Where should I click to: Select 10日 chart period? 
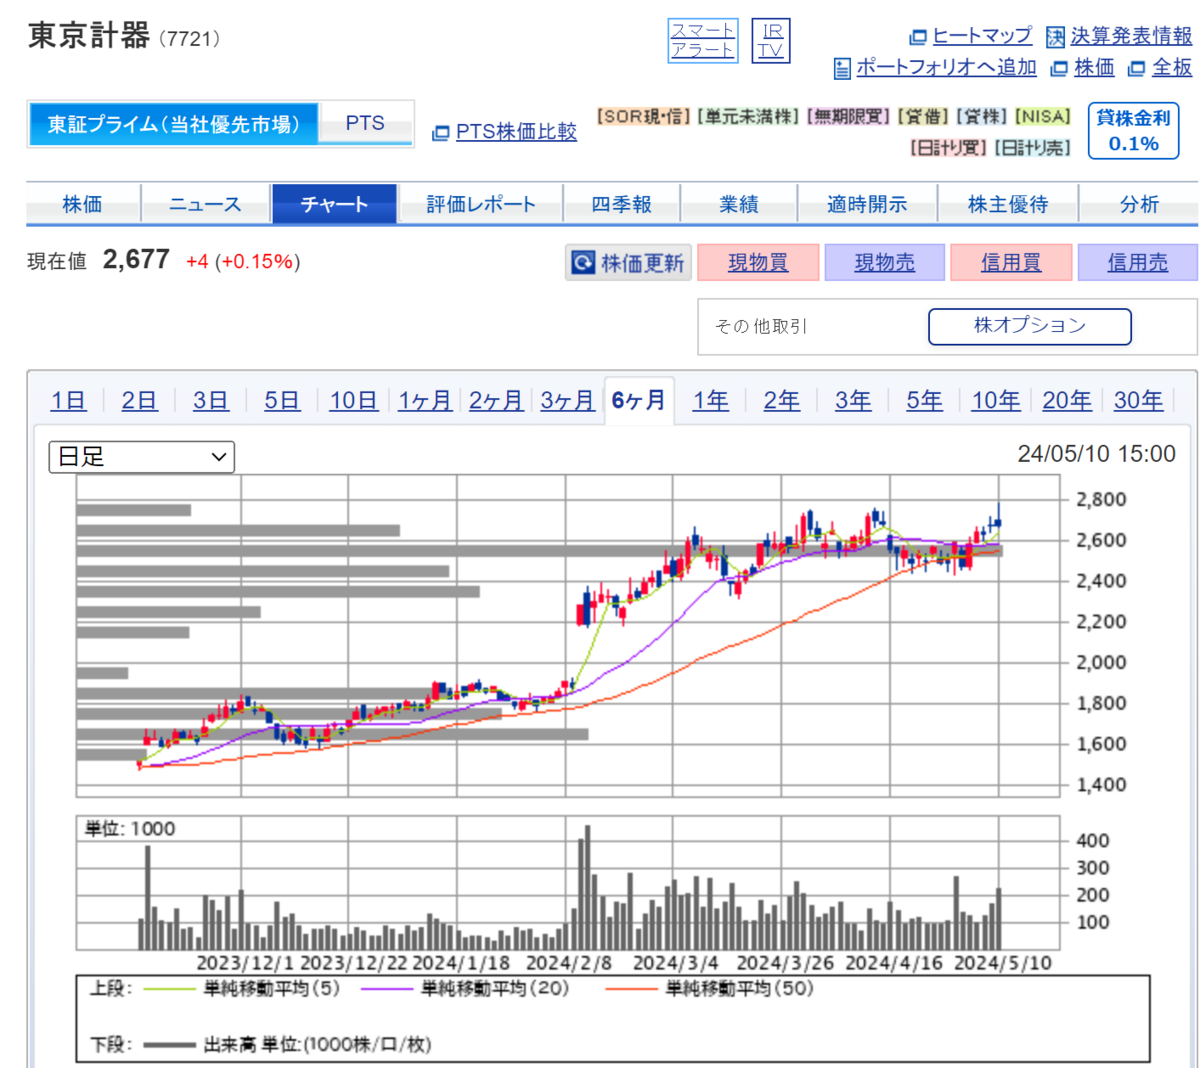coord(354,401)
